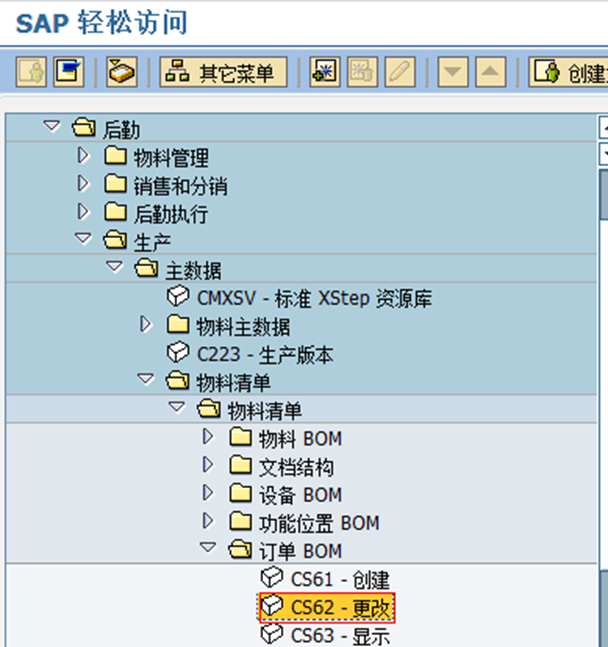Select C223 - 生产版本 transaction

coord(265,354)
